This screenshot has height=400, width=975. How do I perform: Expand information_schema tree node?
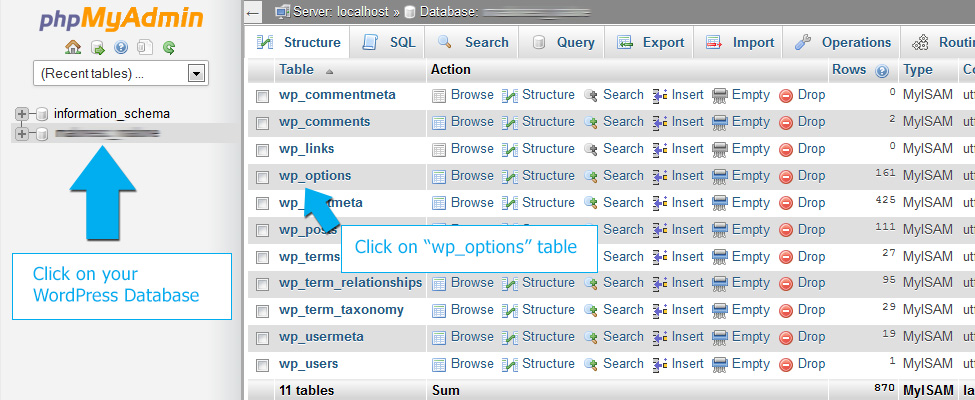[22, 114]
